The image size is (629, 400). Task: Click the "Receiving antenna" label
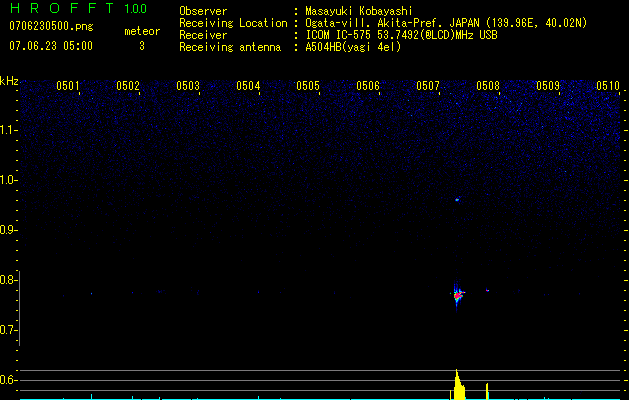[x=230, y=47]
